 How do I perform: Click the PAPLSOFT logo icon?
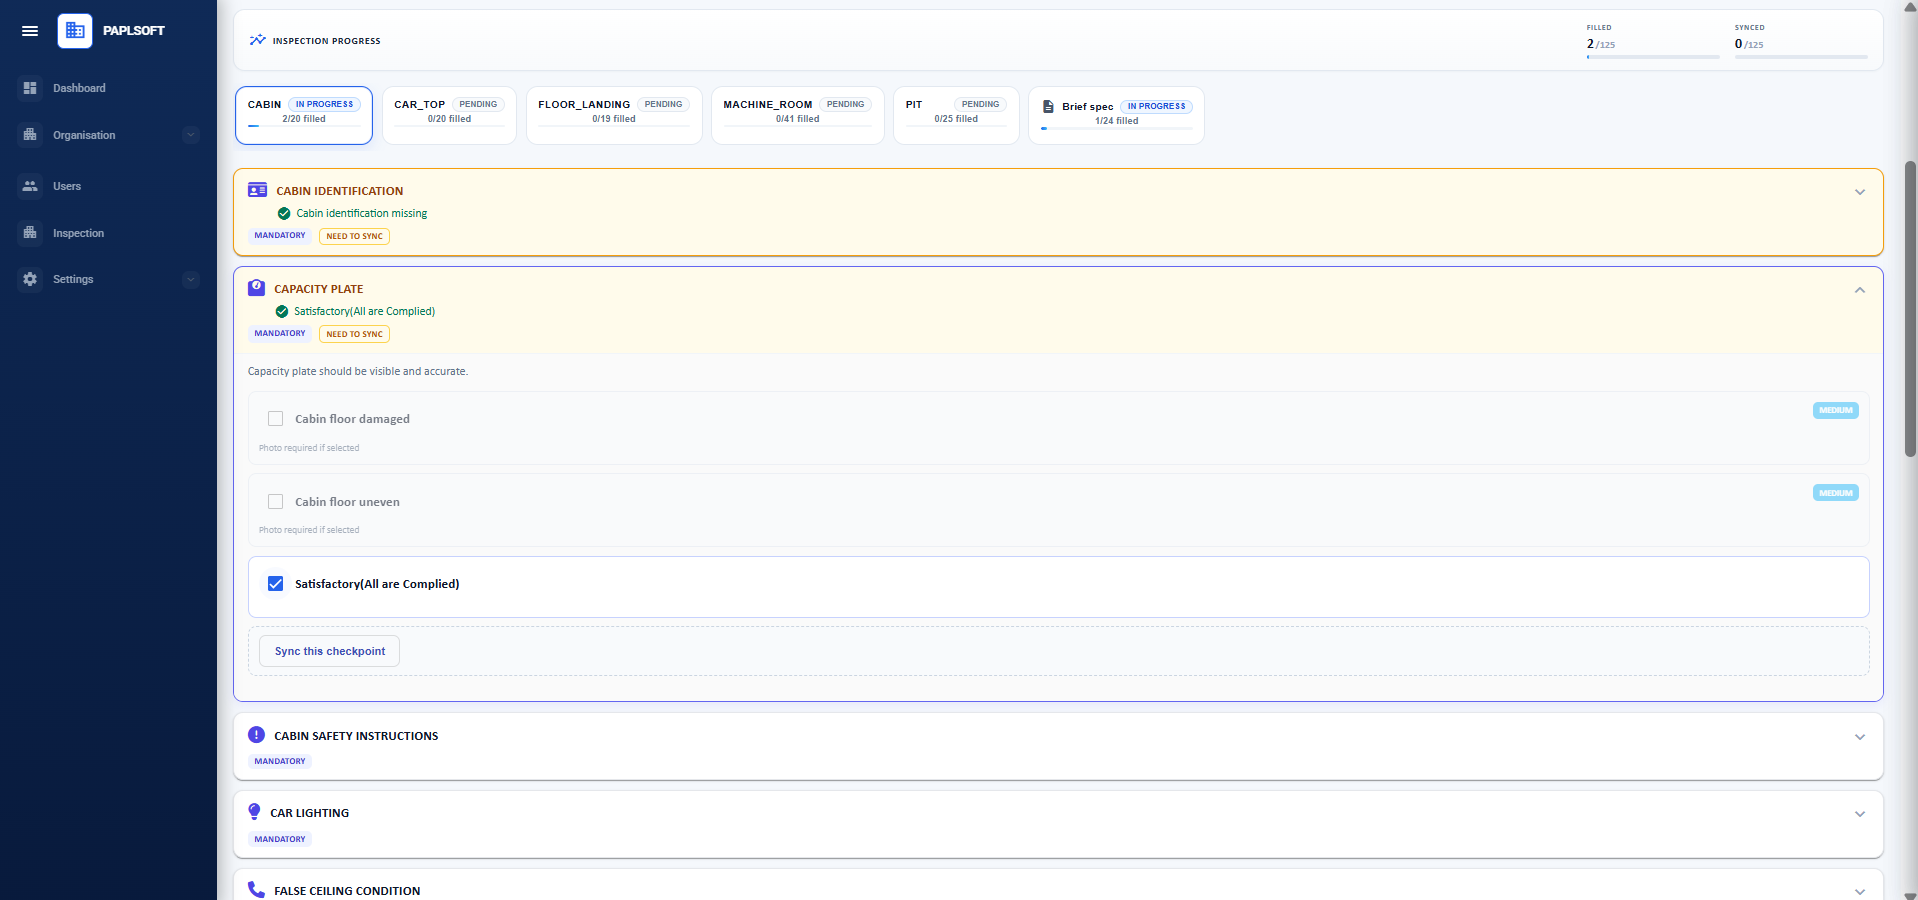pos(75,31)
